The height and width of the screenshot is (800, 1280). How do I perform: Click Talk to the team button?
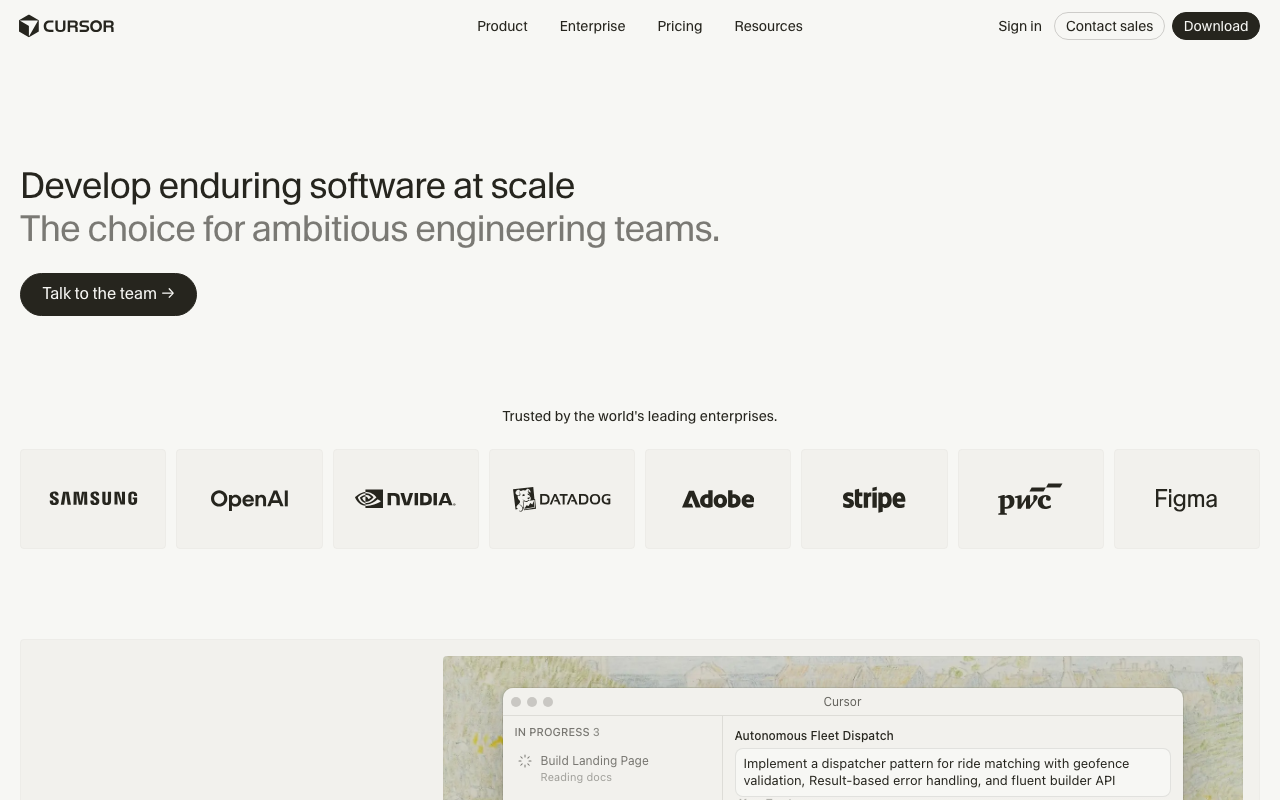108,294
